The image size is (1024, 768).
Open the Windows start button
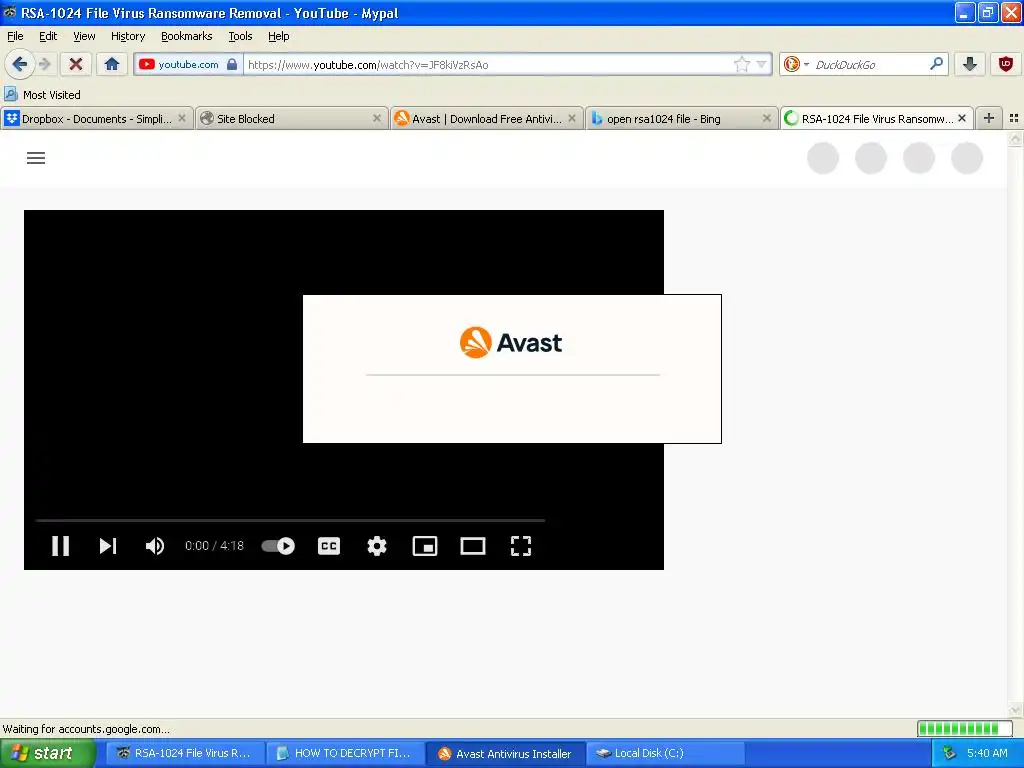[46, 753]
